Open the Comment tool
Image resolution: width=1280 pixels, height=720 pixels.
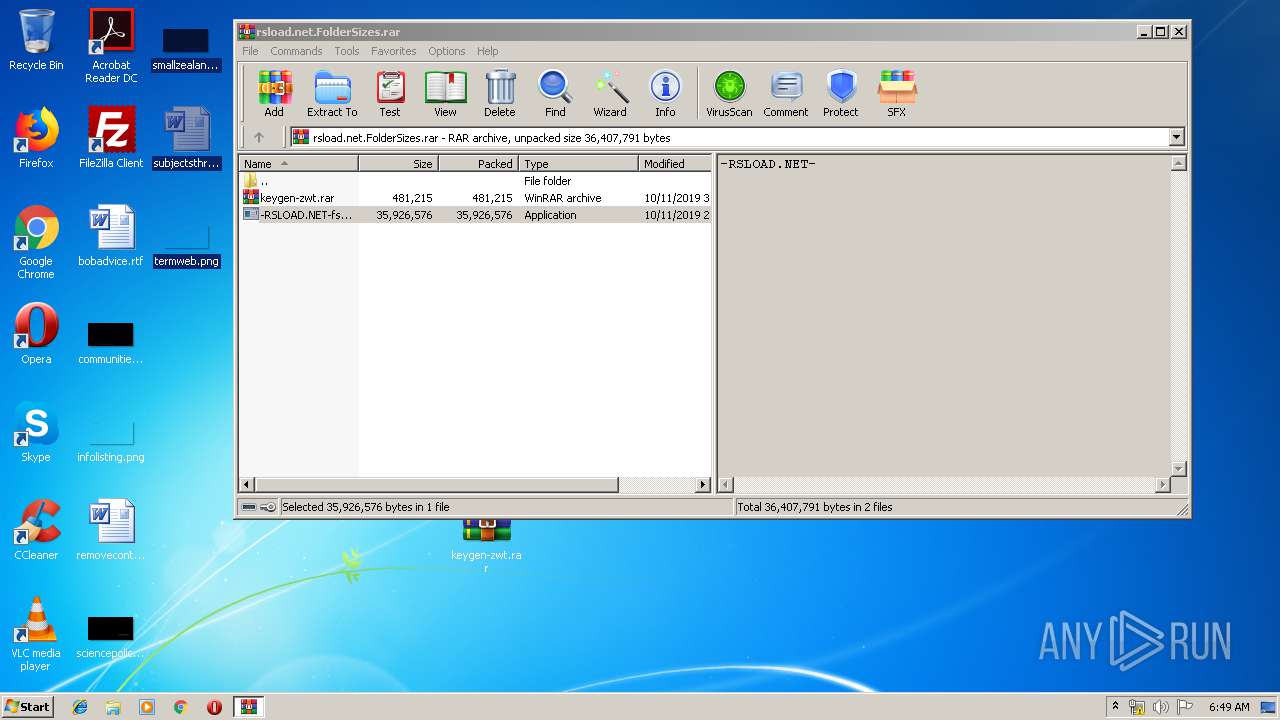coord(786,94)
